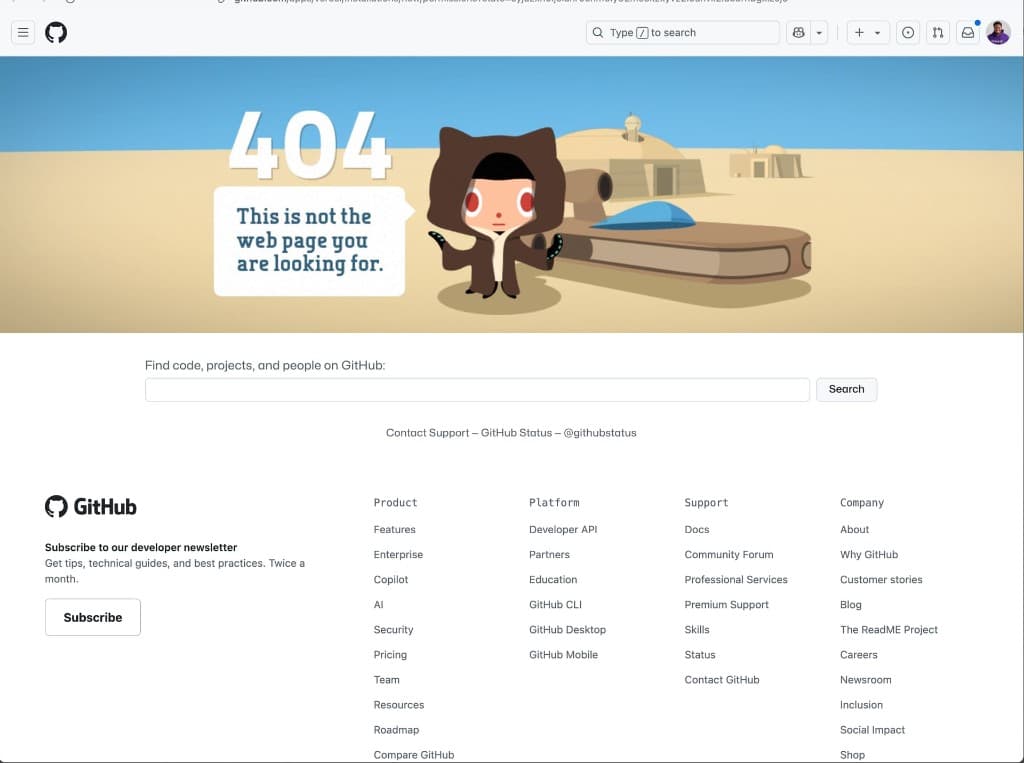Screen dimensions: 1024x763
Task: Open the @githubstatus link
Action: coord(600,432)
